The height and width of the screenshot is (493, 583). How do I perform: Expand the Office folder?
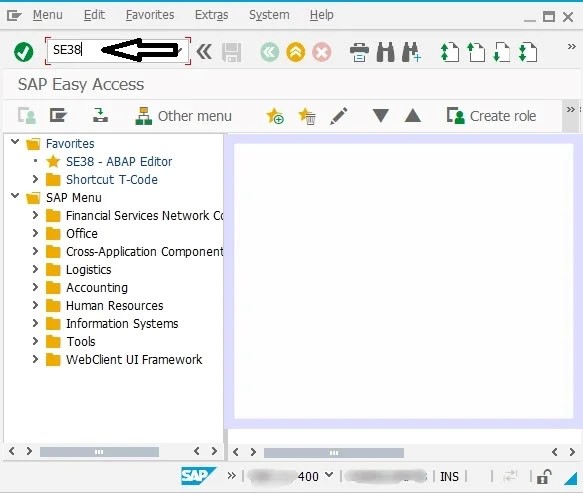pyautogui.click(x=35, y=233)
